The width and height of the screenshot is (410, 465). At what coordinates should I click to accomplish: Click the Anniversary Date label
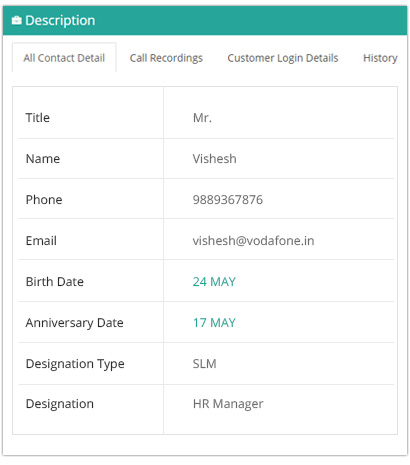coord(75,323)
